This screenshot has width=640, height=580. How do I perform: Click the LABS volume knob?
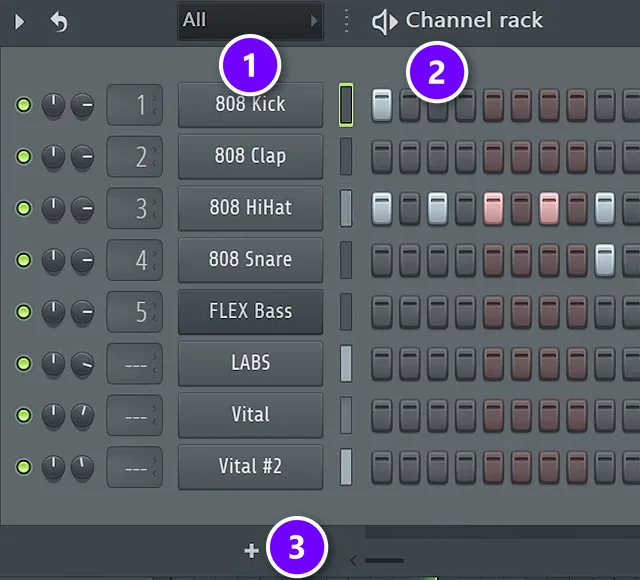pyautogui.click(x=82, y=363)
